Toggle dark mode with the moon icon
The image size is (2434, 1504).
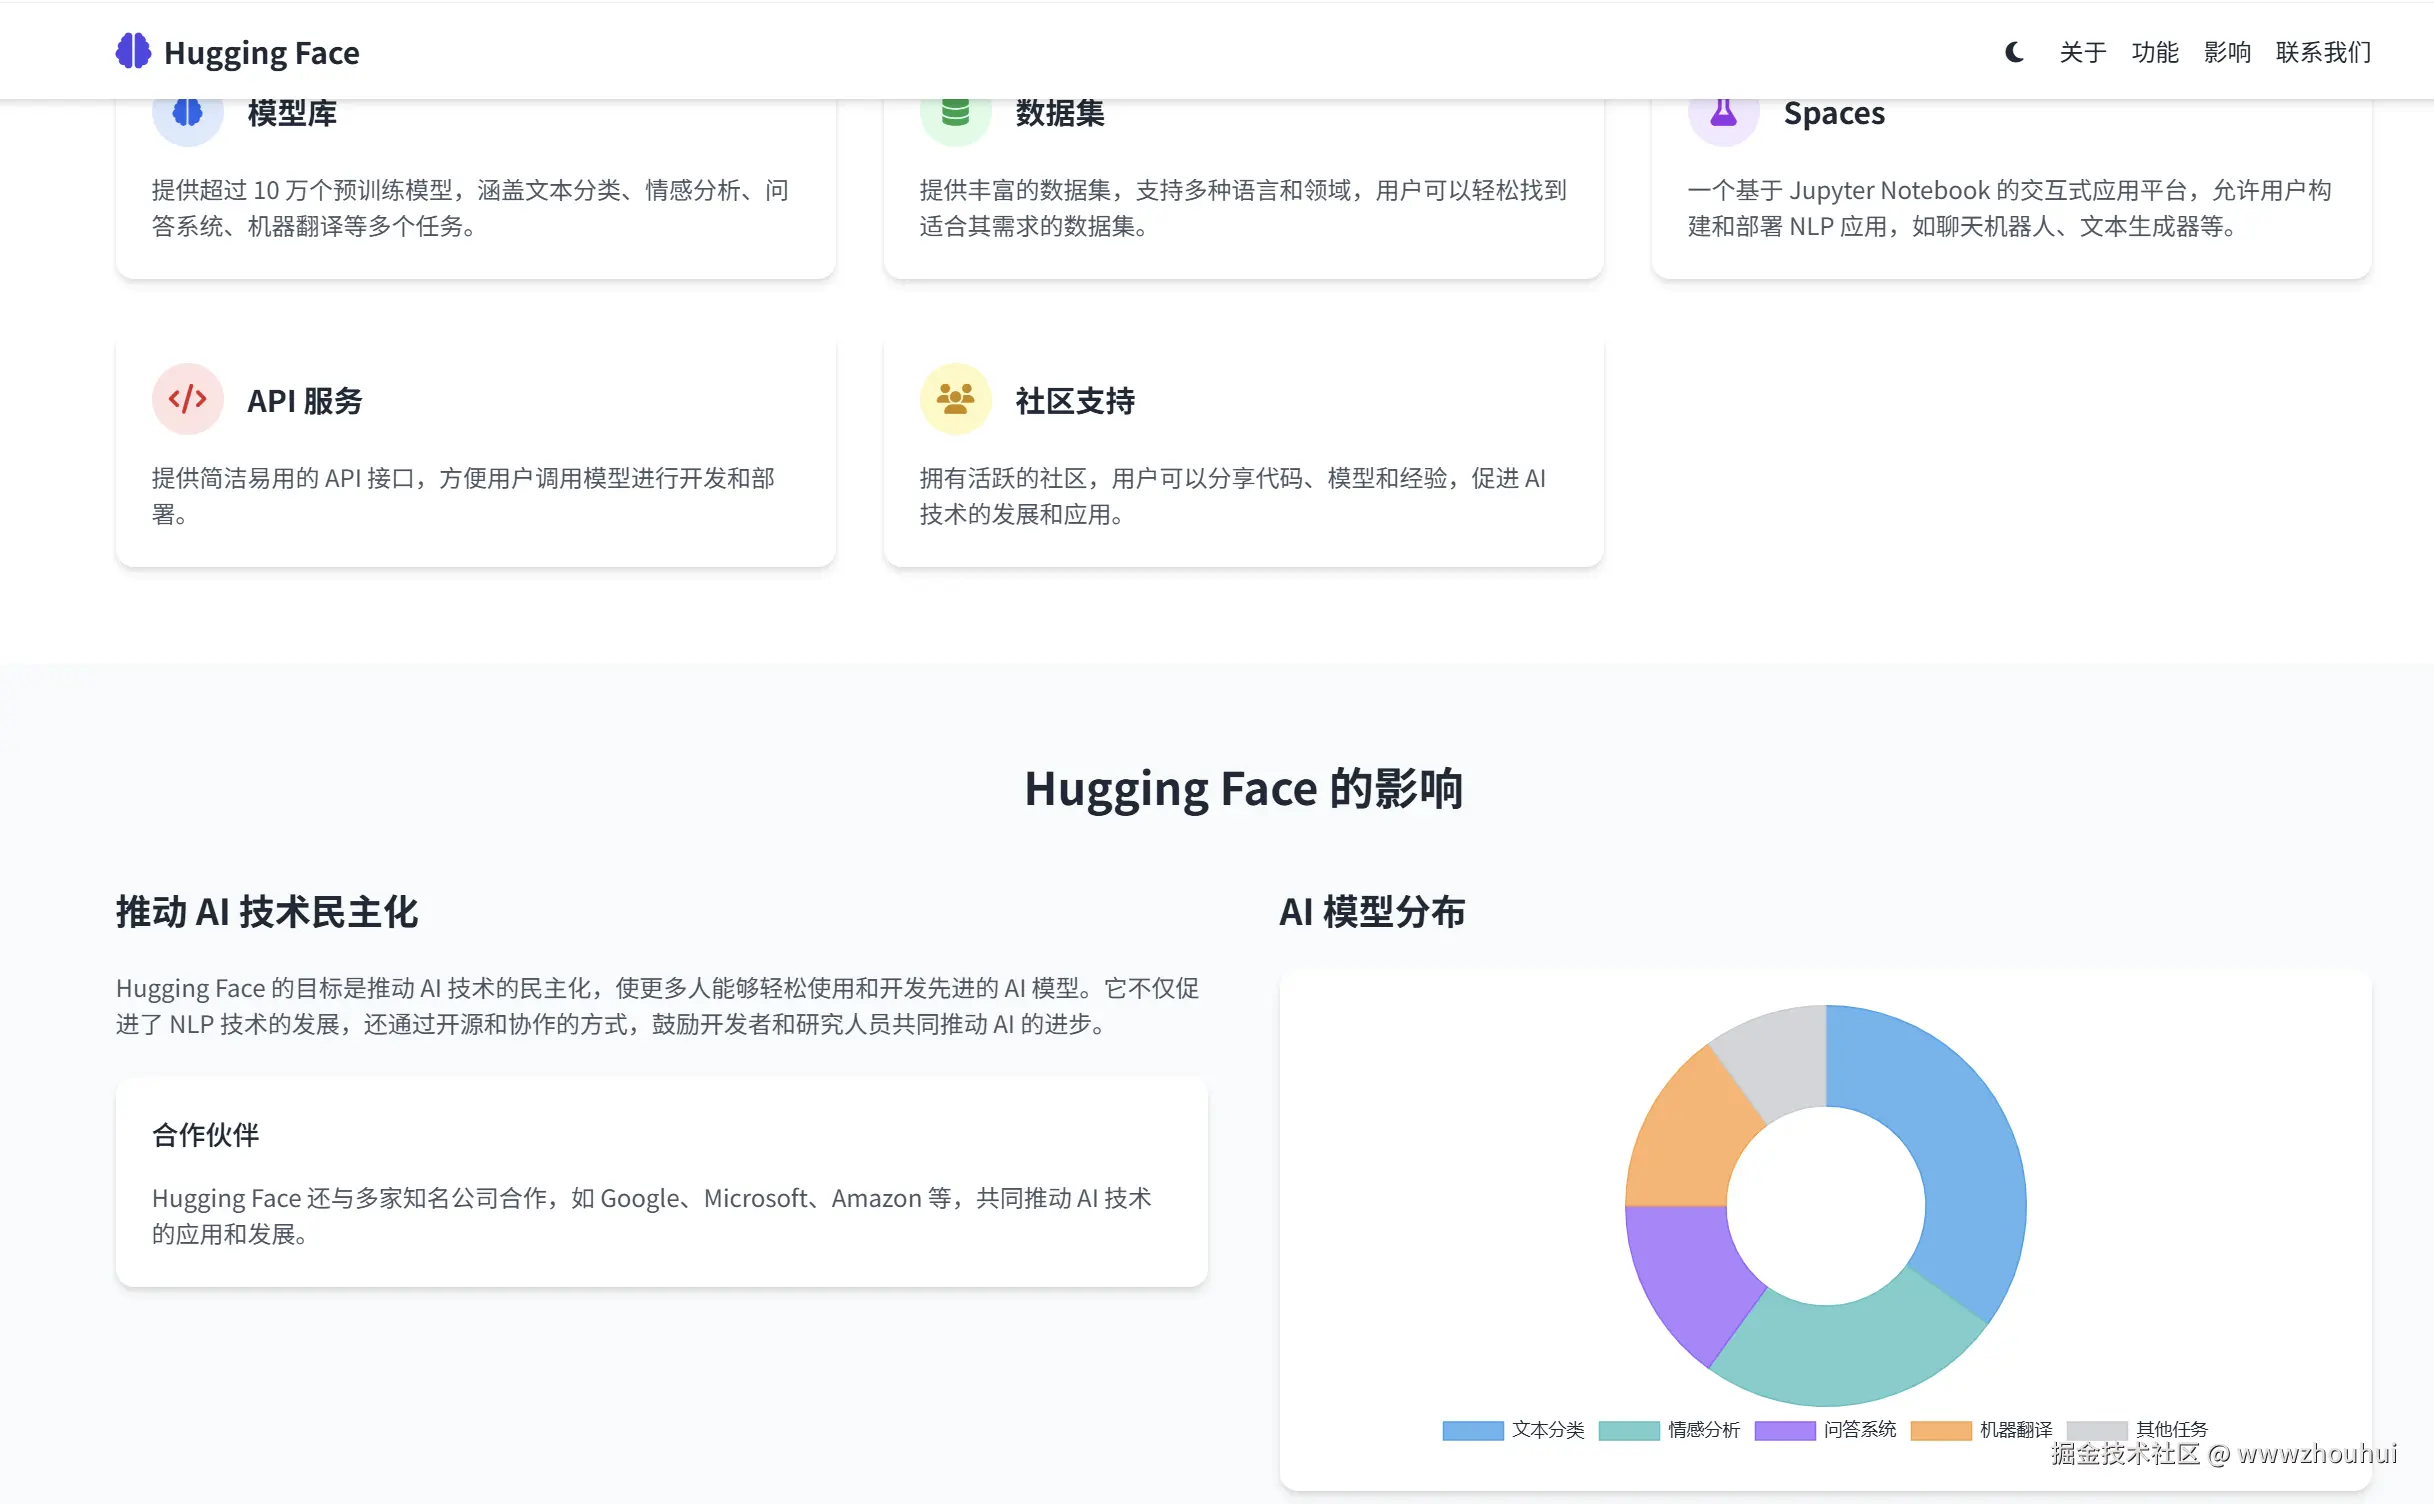[x=2014, y=52]
